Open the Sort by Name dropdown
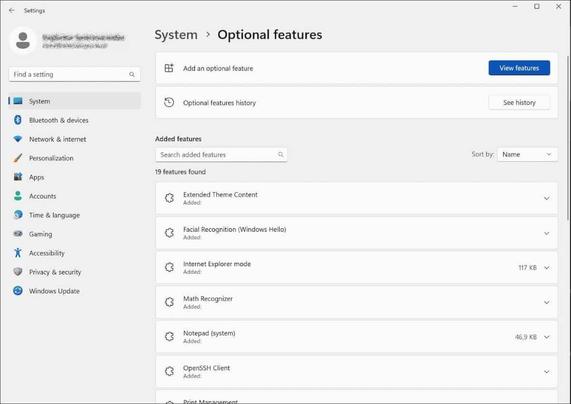The image size is (571, 404). tap(527, 154)
